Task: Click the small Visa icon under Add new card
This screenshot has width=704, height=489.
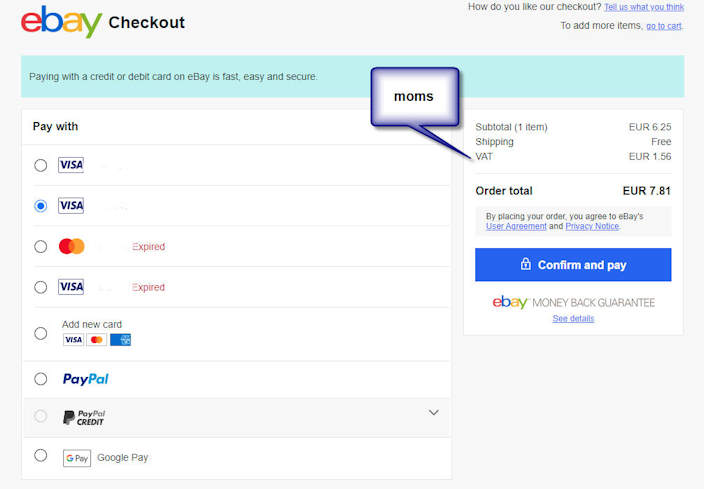Action: point(73,339)
